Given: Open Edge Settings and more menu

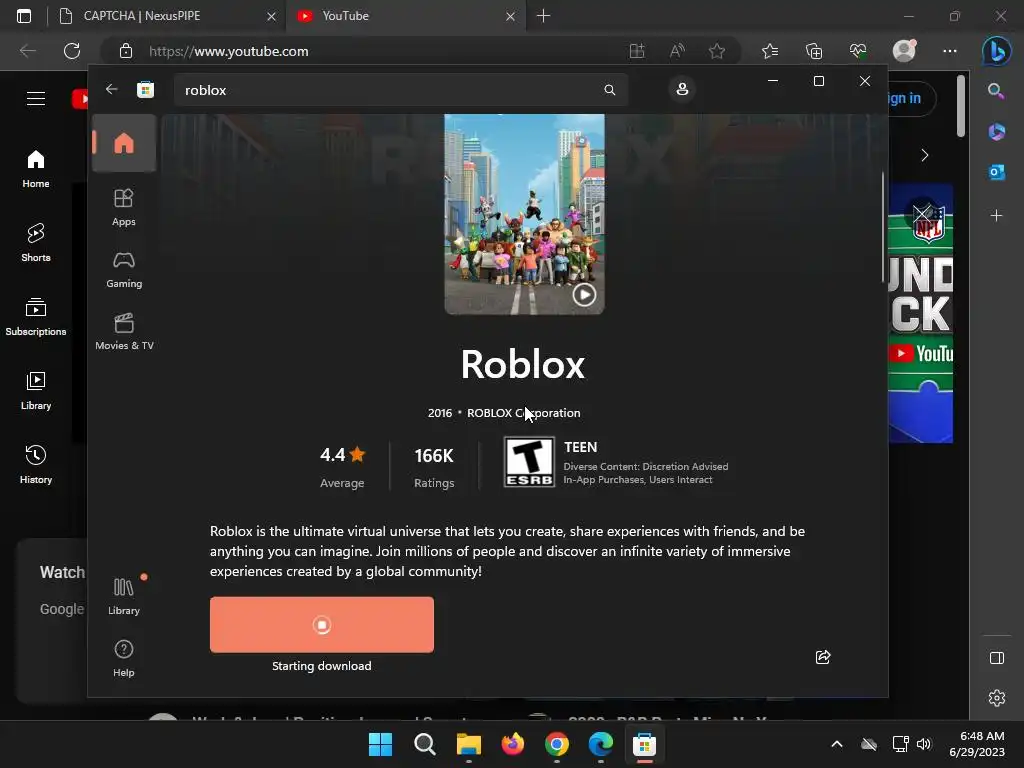Looking at the screenshot, I should [x=950, y=51].
